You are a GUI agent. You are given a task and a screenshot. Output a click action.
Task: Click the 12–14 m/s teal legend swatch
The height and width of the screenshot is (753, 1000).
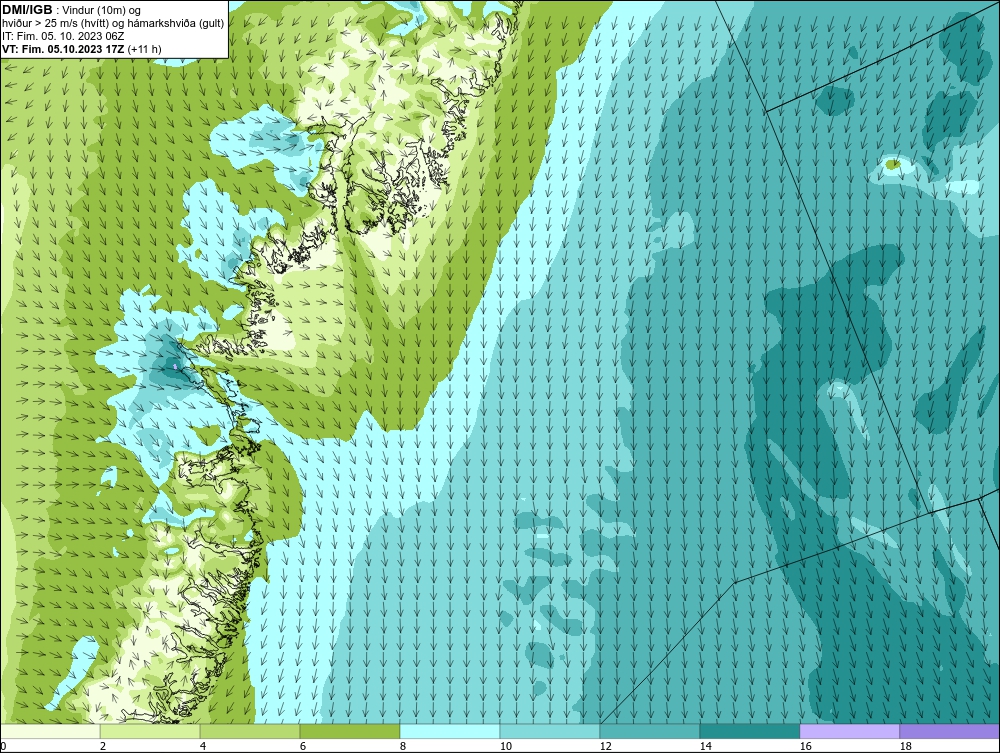(x=649, y=731)
